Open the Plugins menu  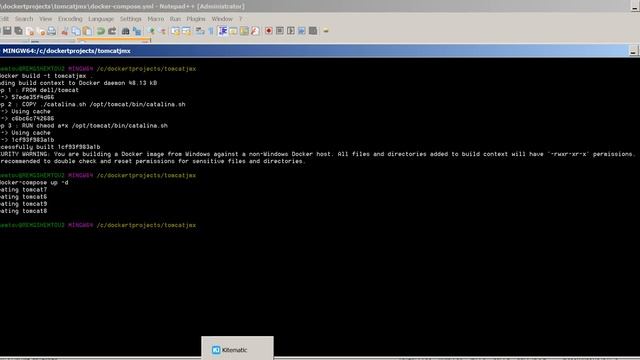point(196,19)
